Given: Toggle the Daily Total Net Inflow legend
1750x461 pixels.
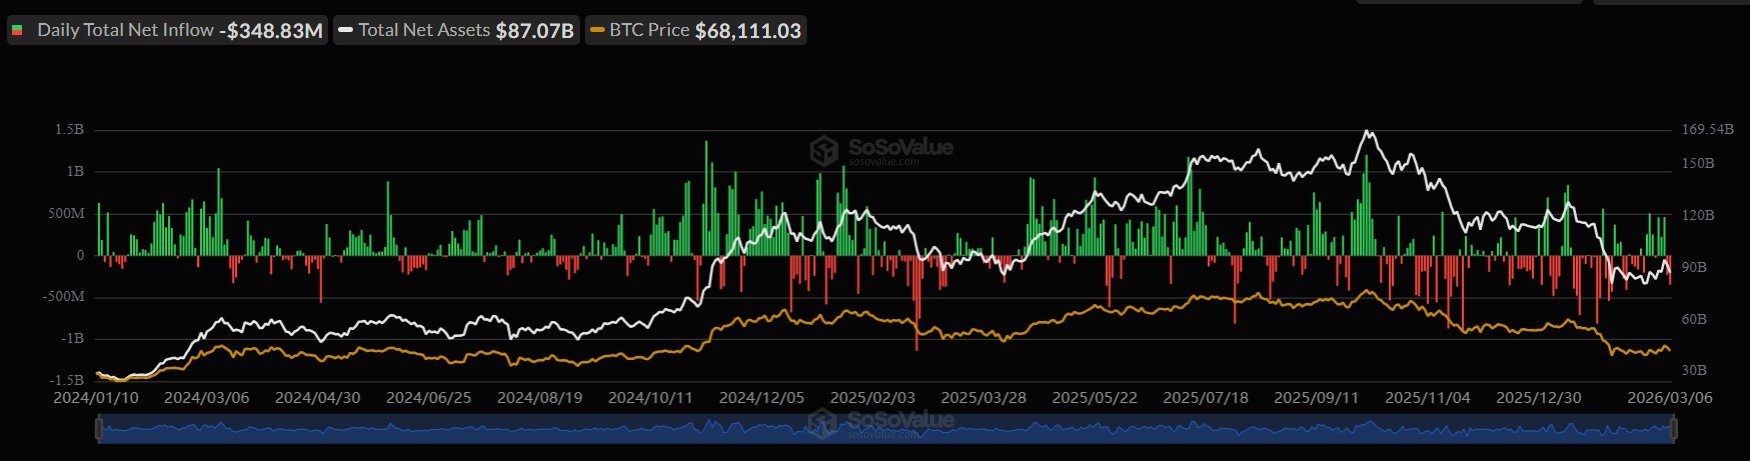Looking at the screenshot, I should [167, 30].
